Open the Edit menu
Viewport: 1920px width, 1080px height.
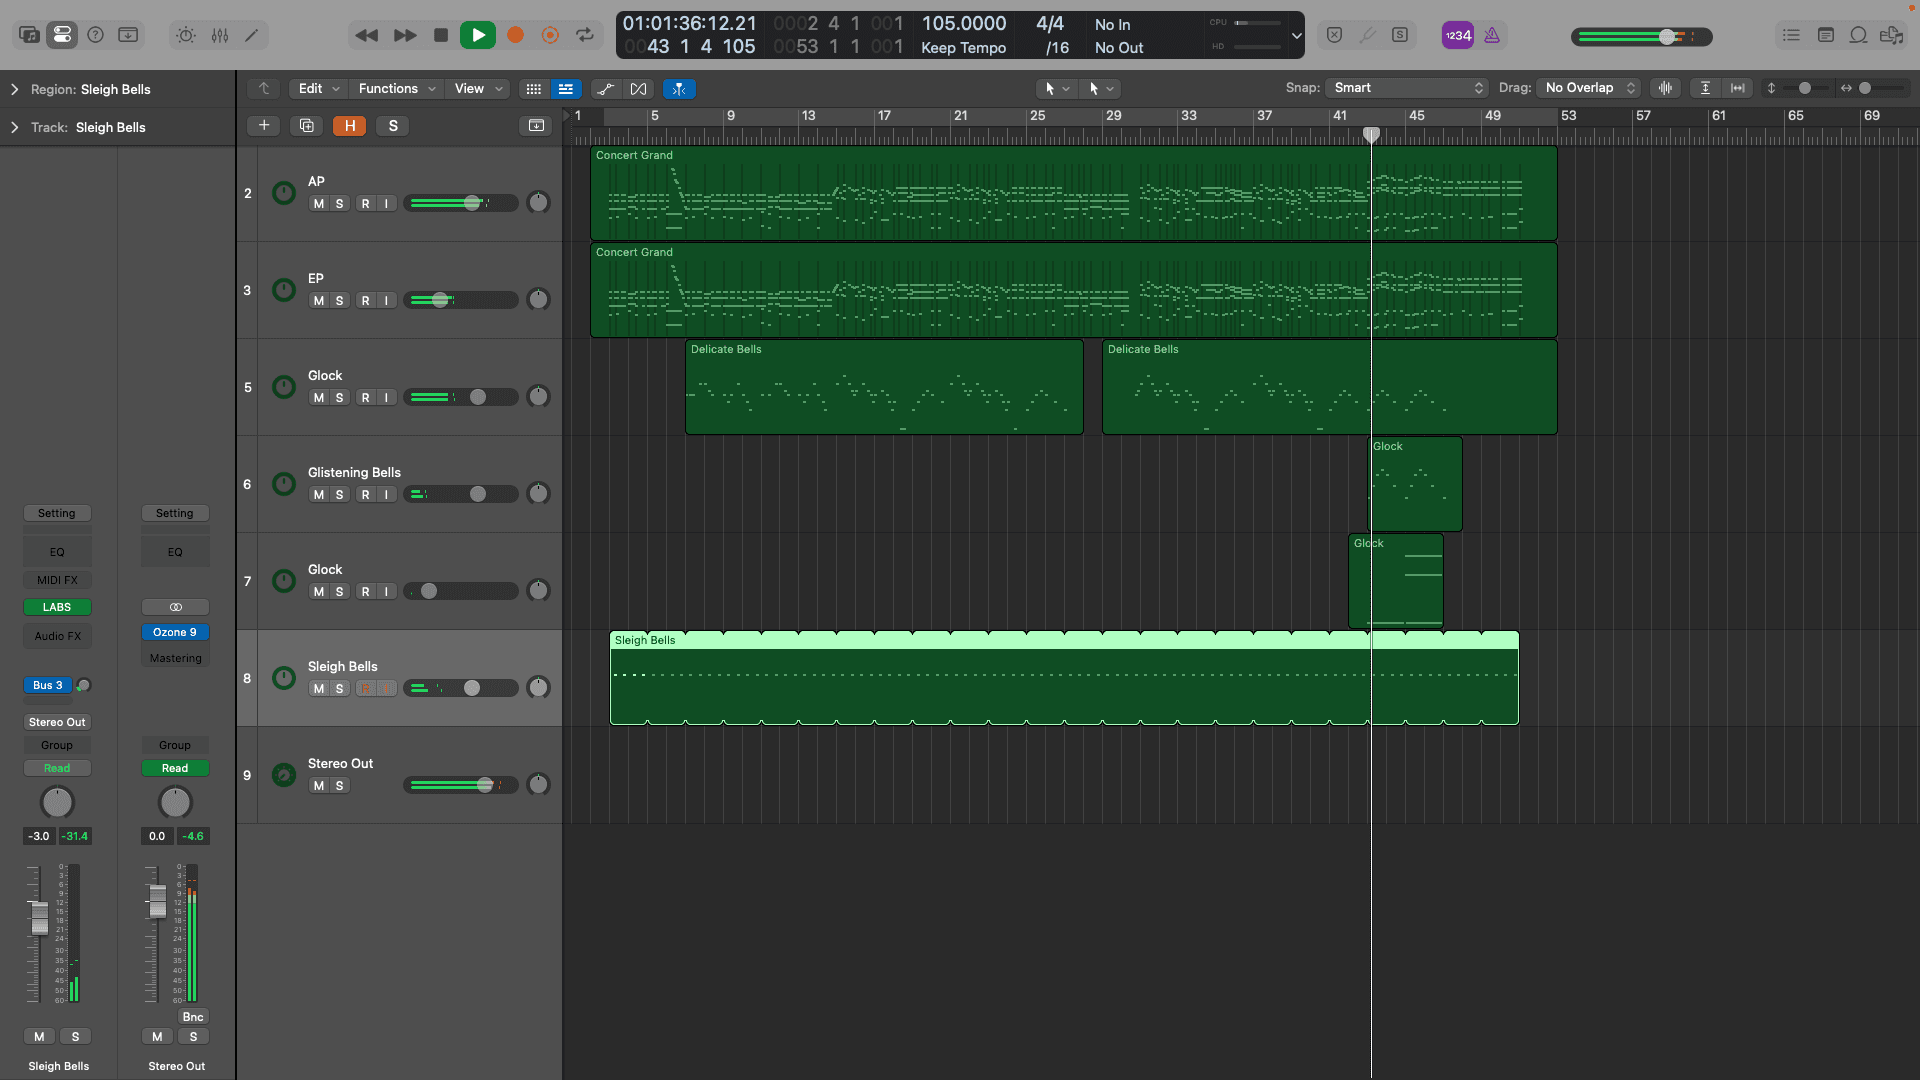[x=319, y=89]
